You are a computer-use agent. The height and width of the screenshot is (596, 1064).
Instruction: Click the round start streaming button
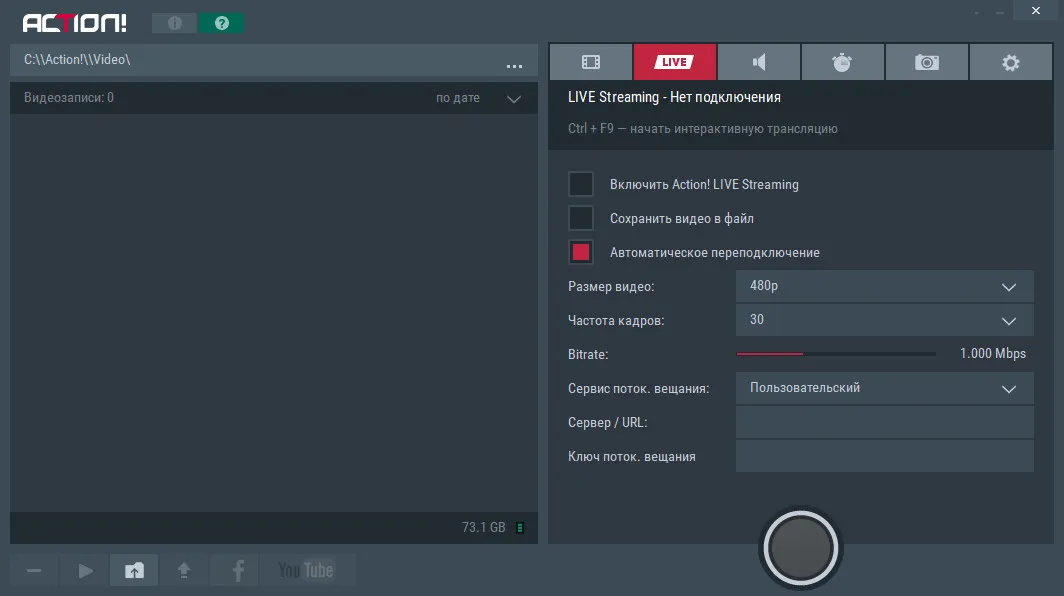(x=801, y=547)
